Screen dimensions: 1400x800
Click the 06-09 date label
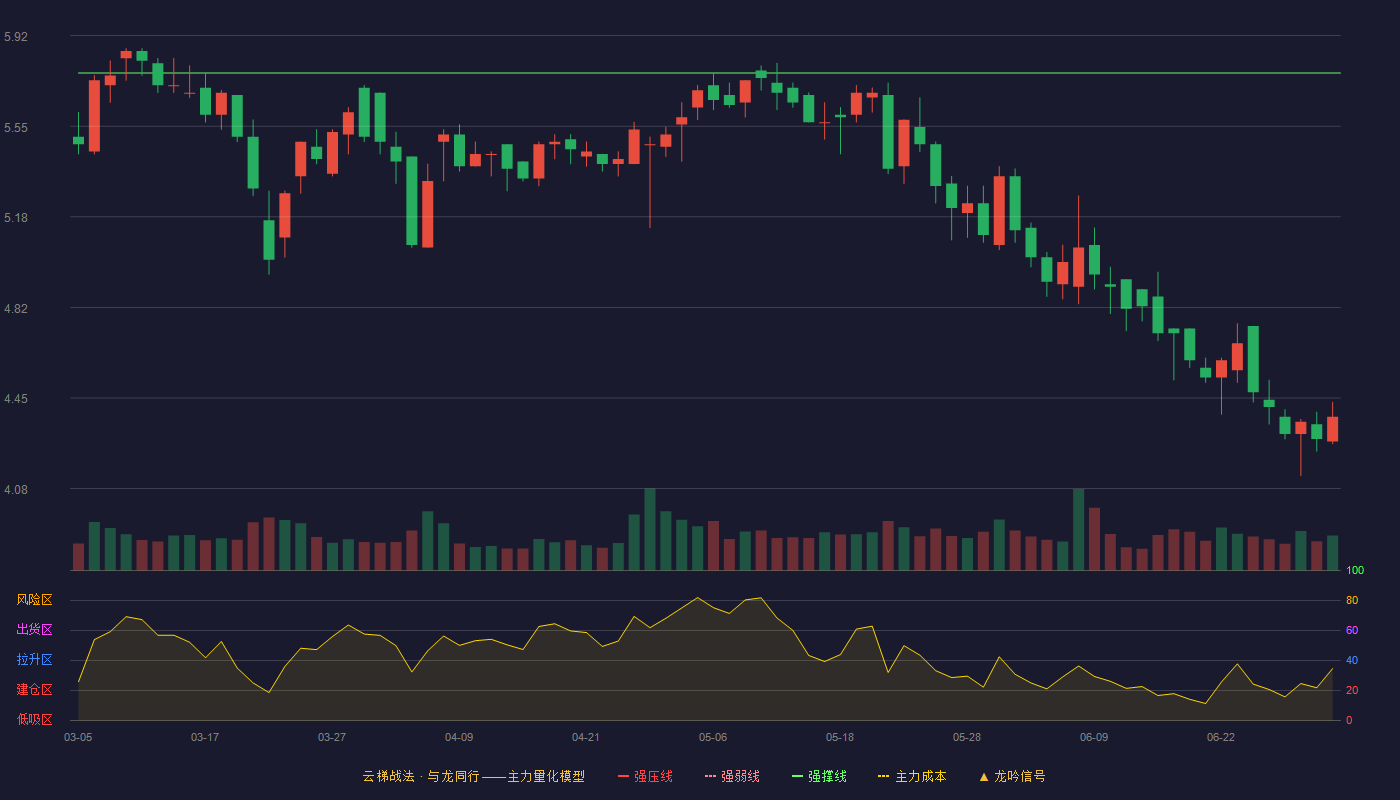click(x=1094, y=737)
